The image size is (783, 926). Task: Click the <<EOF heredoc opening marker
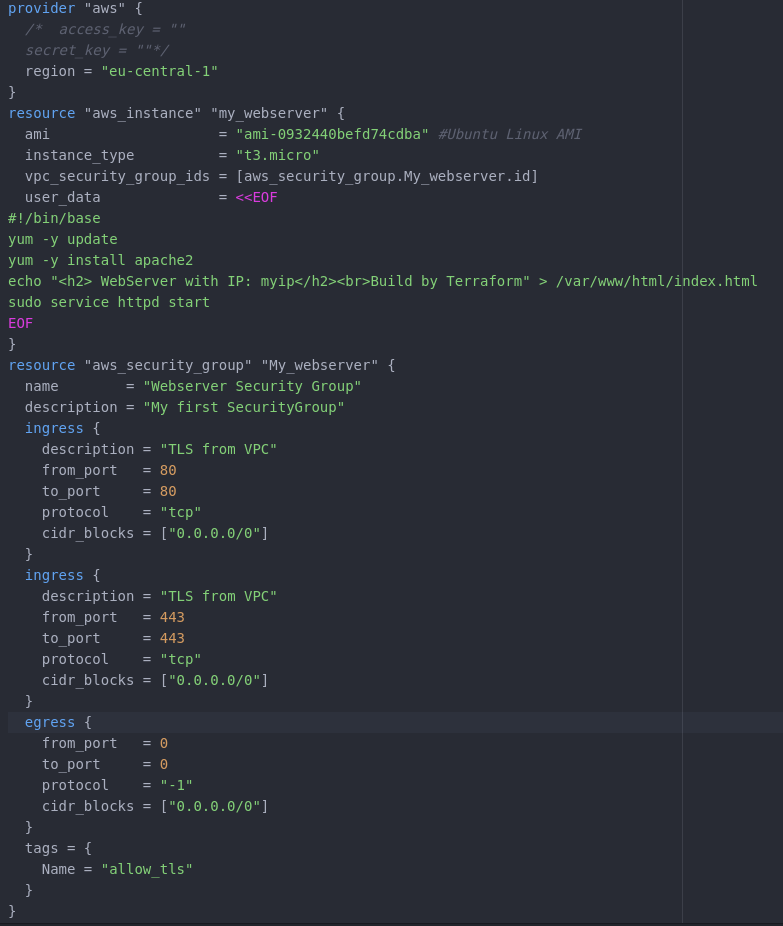pos(256,197)
